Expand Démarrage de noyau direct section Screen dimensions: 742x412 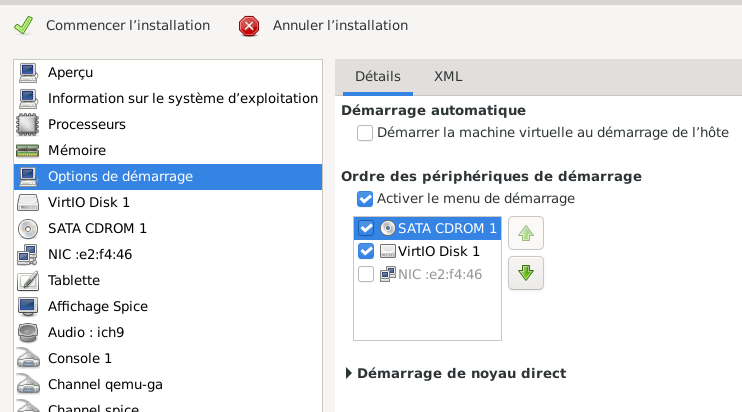349,373
